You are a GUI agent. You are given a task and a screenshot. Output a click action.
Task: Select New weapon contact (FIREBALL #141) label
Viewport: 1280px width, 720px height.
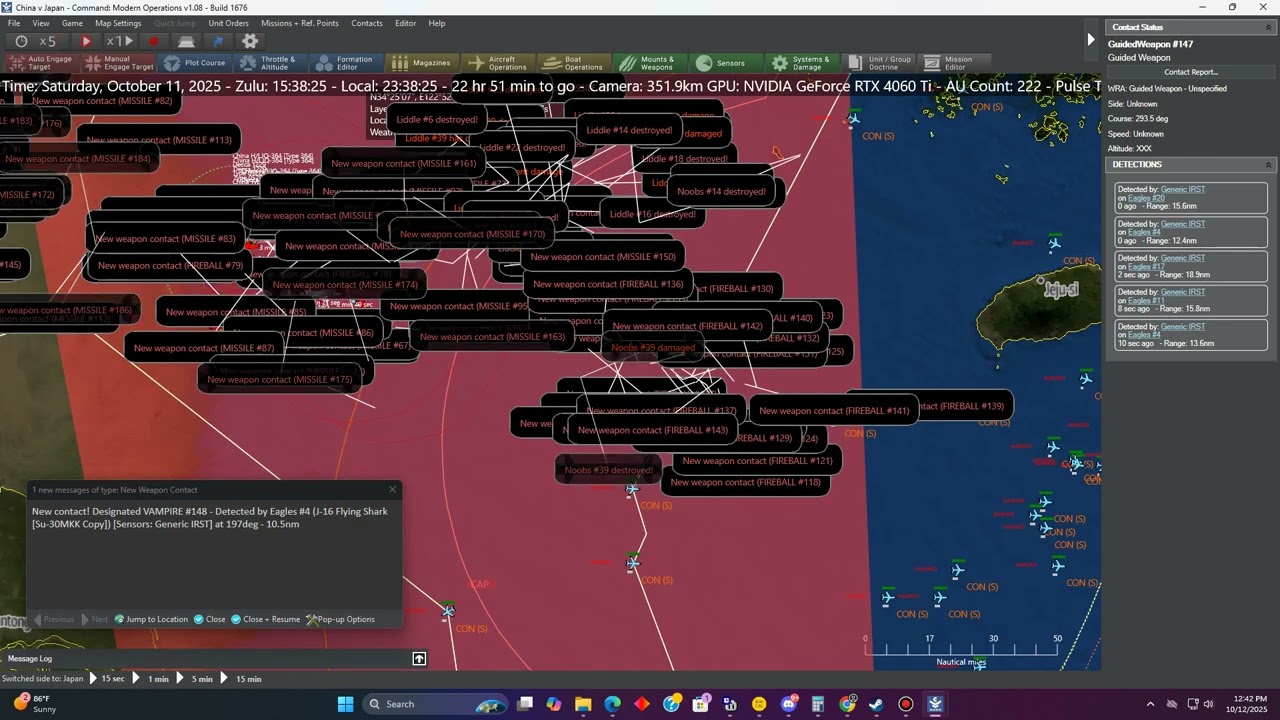click(833, 411)
